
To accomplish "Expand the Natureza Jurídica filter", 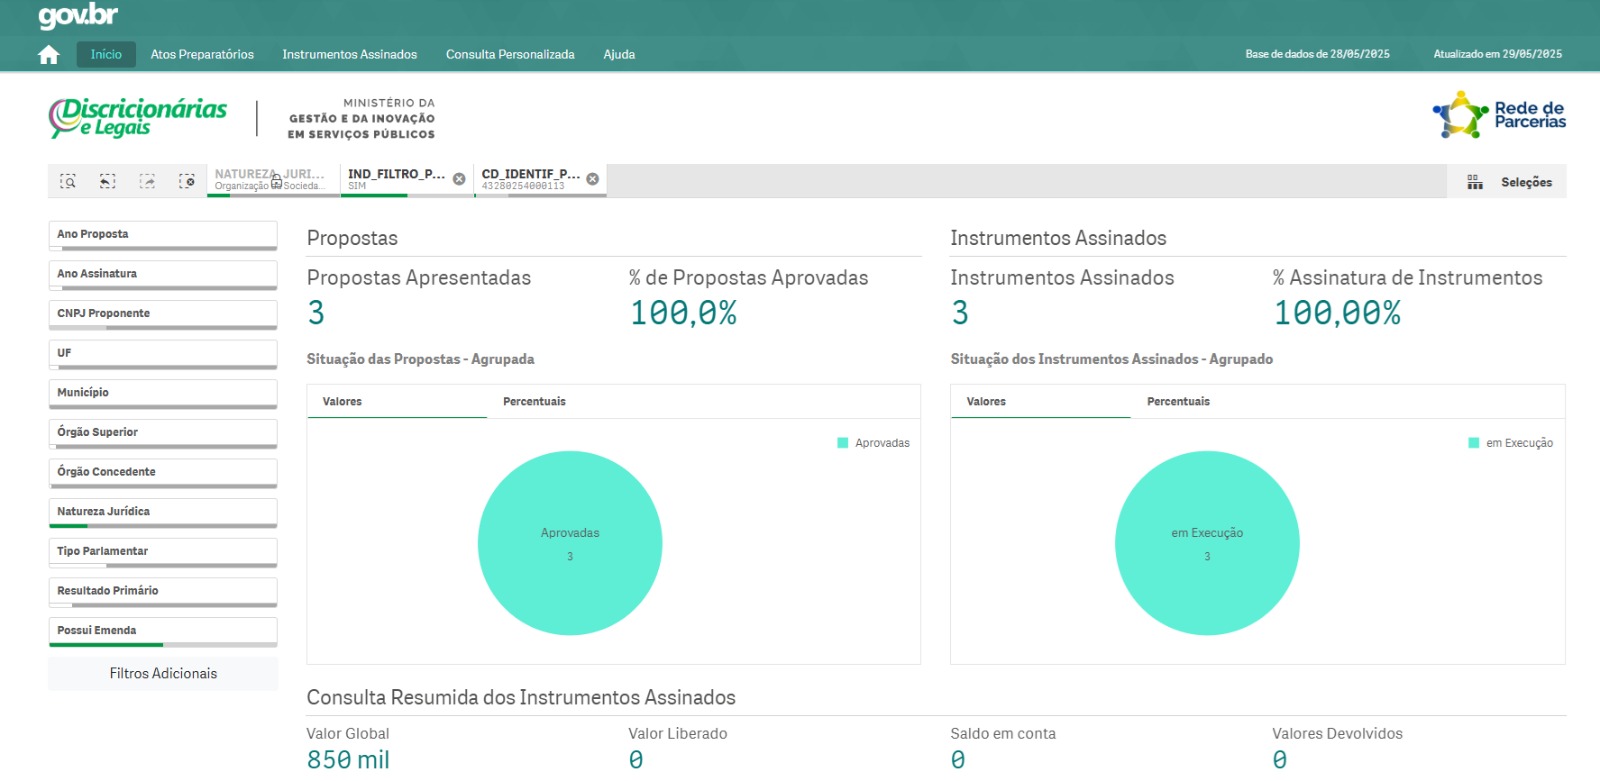I will (163, 513).
